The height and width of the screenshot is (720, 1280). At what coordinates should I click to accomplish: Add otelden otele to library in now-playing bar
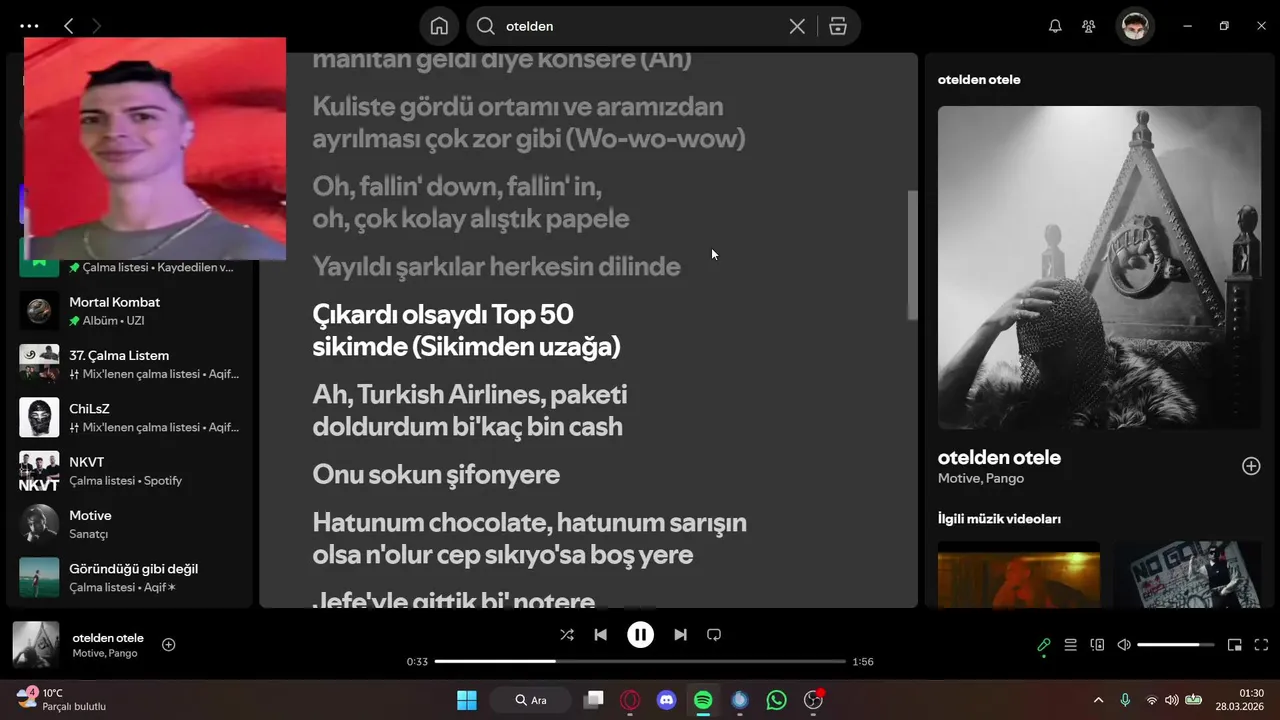coord(168,645)
